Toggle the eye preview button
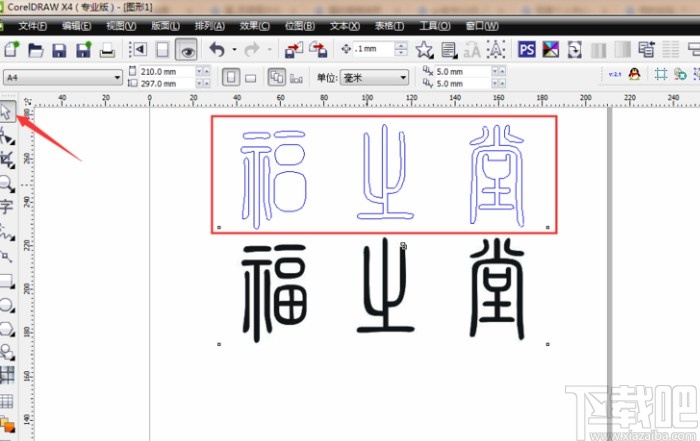The image size is (700, 441). 186,49
